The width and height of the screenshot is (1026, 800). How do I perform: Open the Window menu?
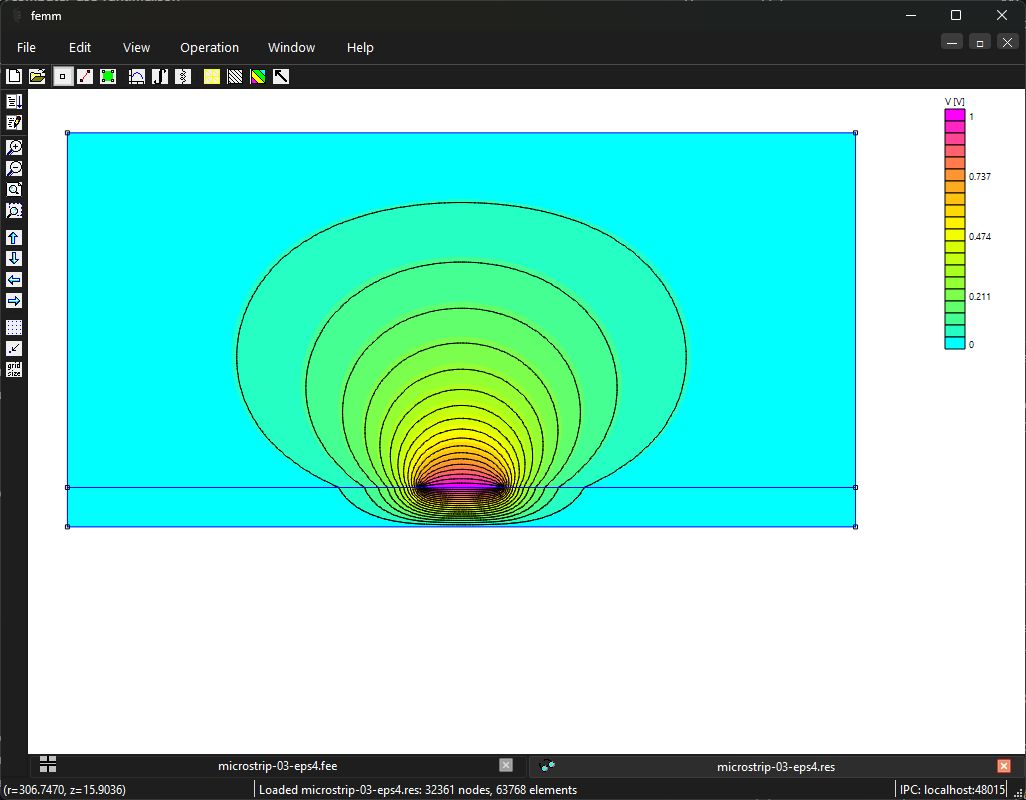(291, 48)
